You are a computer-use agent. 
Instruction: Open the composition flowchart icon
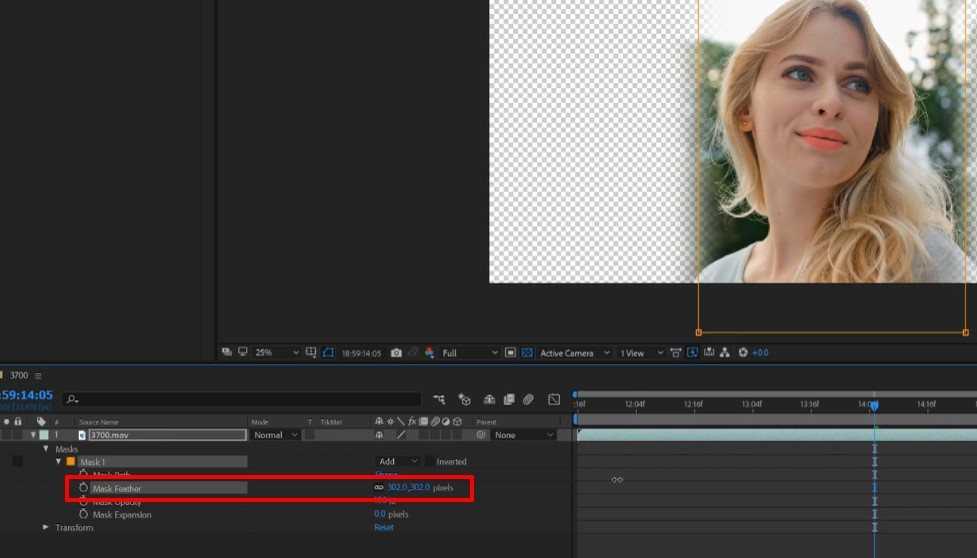point(724,353)
